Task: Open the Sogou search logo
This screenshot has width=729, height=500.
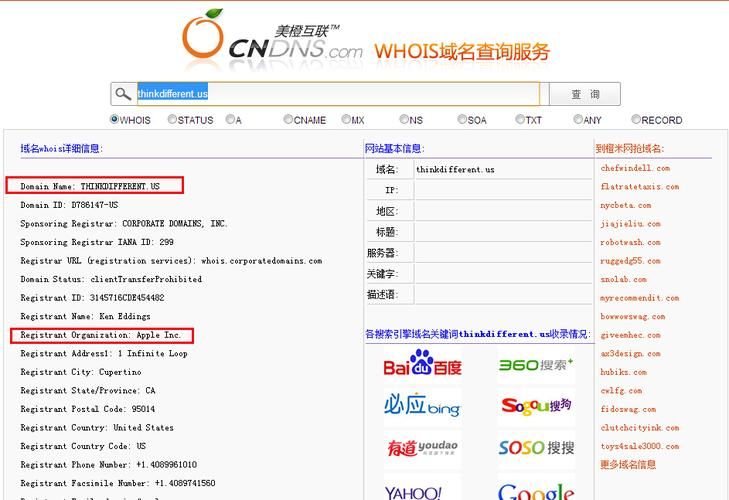Action: point(536,406)
